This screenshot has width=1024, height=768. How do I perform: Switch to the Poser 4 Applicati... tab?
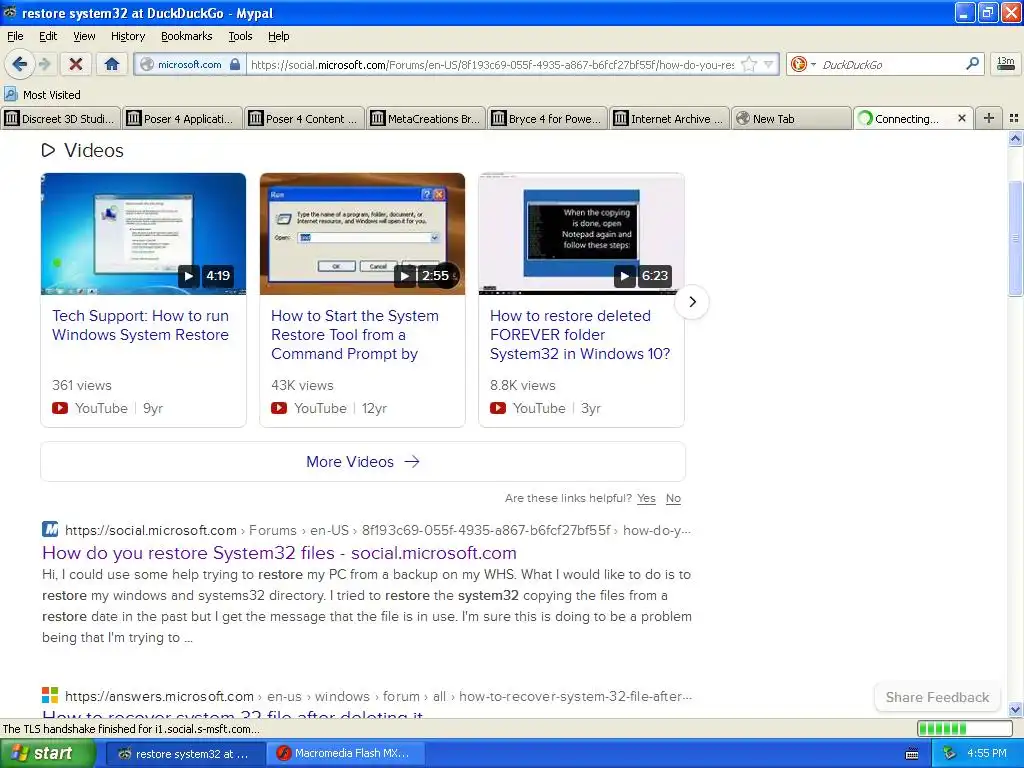pos(182,118)
